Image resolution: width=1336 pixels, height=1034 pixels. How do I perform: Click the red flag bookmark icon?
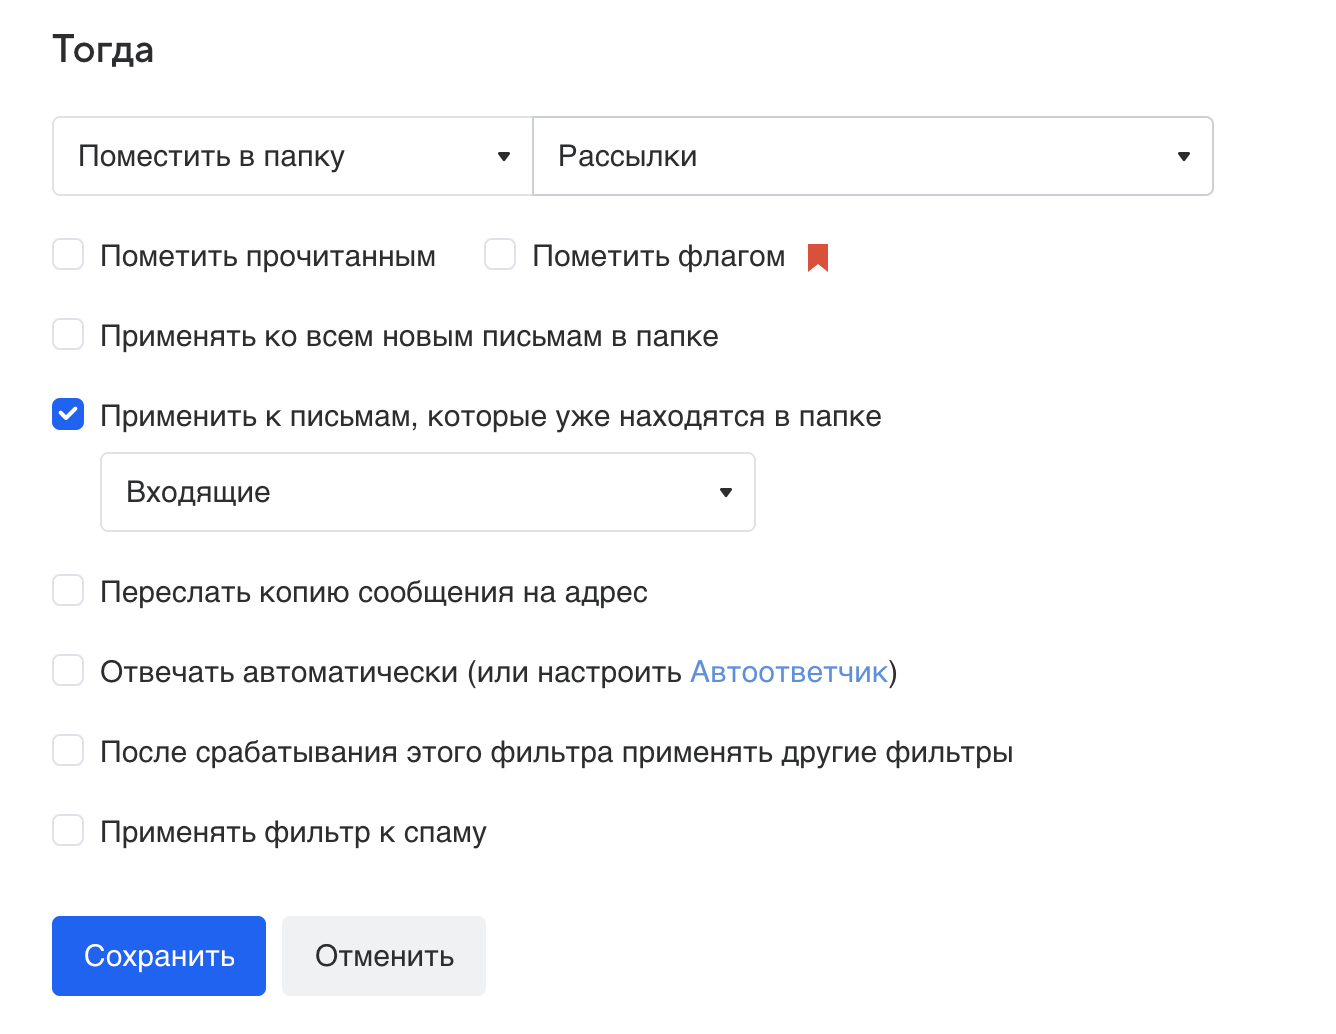817,257
